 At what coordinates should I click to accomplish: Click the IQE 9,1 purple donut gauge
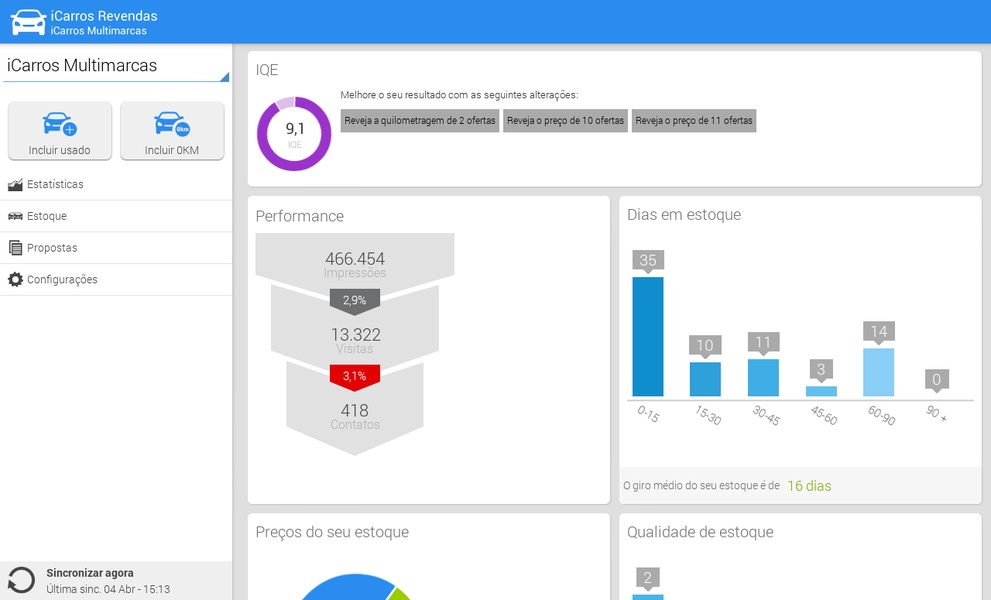click(x=294, y=133)
